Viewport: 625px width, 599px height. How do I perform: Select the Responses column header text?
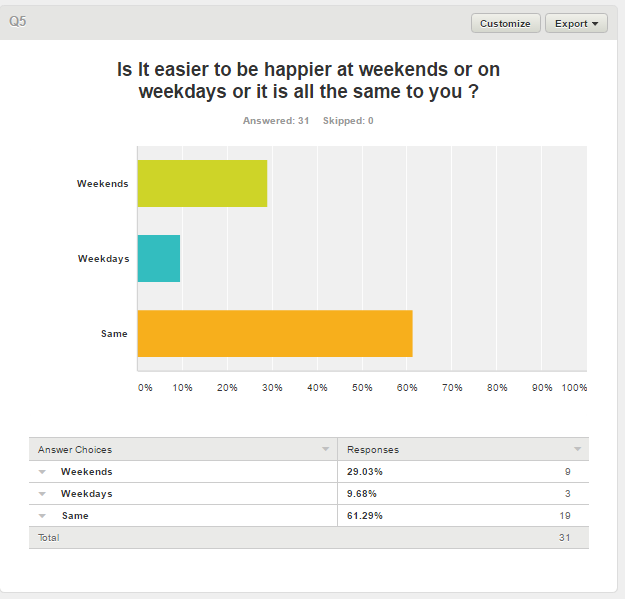point(372,450)
